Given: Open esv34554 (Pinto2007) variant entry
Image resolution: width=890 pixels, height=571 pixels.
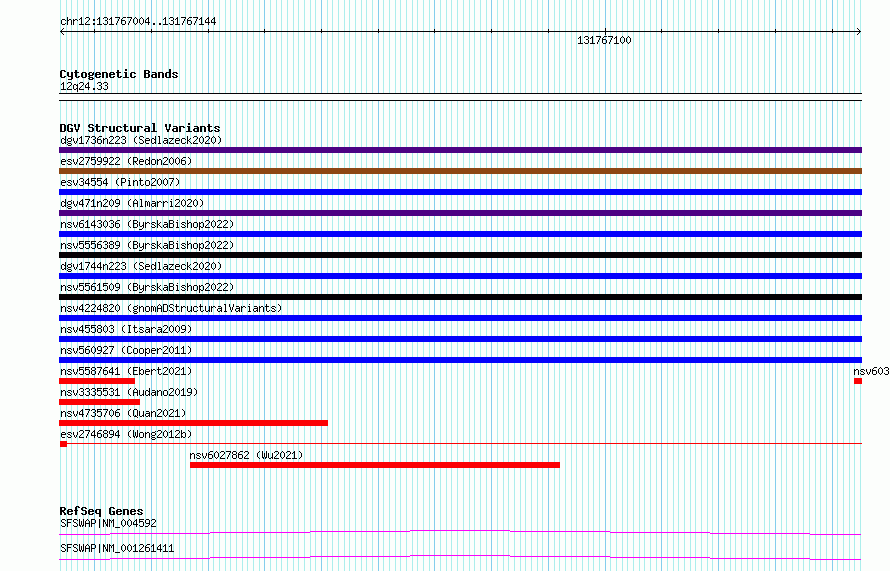Looking at the screenshot, I should pos(120,182).
